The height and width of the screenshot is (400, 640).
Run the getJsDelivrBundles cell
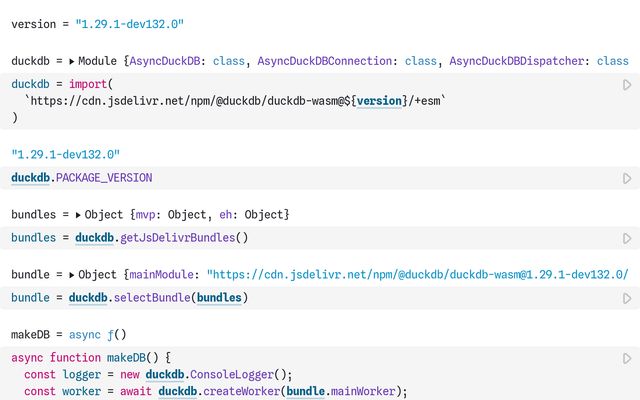click(627, 238)
